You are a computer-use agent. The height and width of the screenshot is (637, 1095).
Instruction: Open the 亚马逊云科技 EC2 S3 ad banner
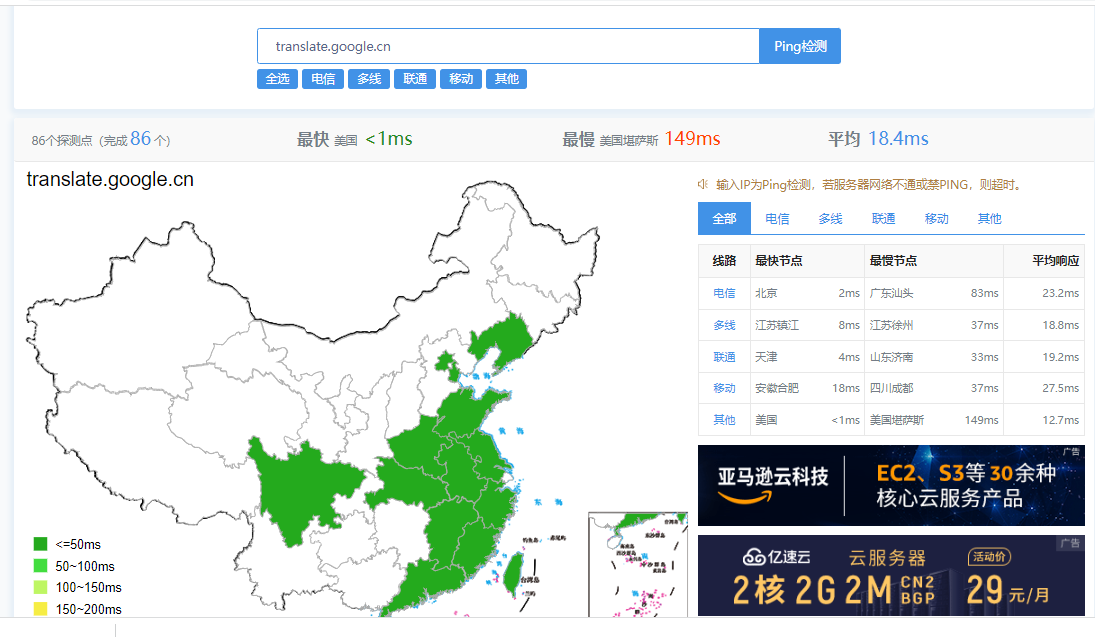(x=891, y=485)
